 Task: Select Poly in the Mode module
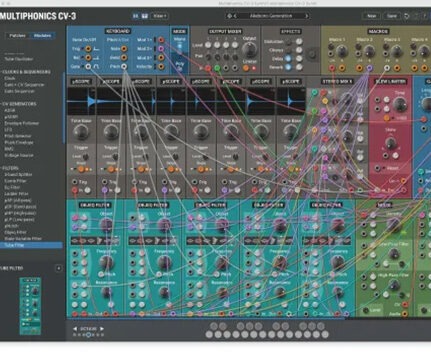tap(179, 66)
